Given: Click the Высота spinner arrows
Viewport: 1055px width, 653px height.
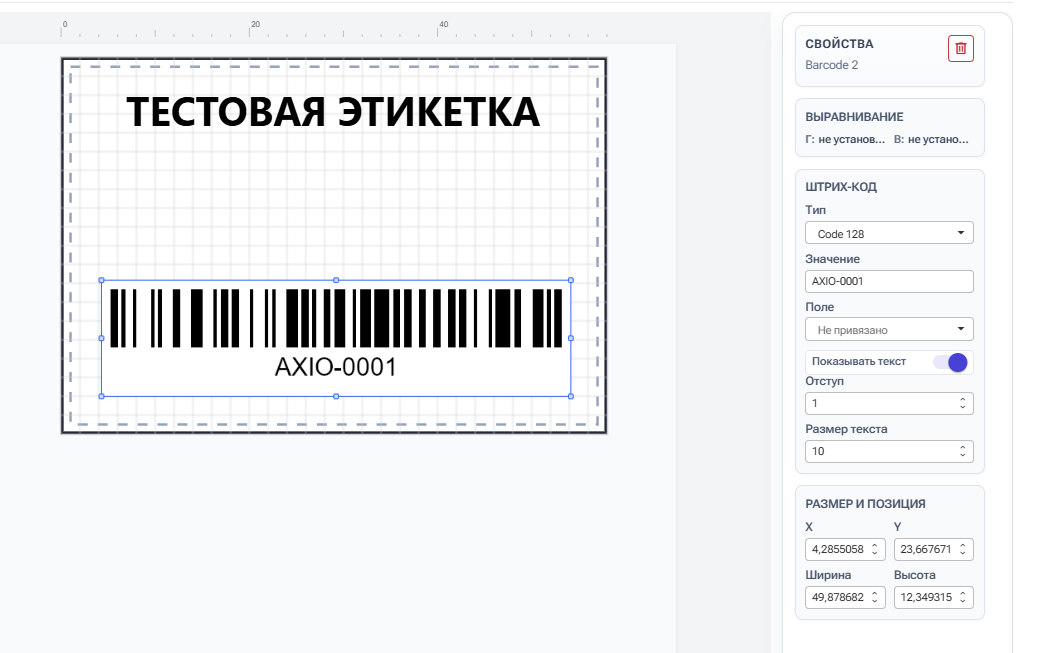Looking at the screenshot, I should tap(963, 597).
